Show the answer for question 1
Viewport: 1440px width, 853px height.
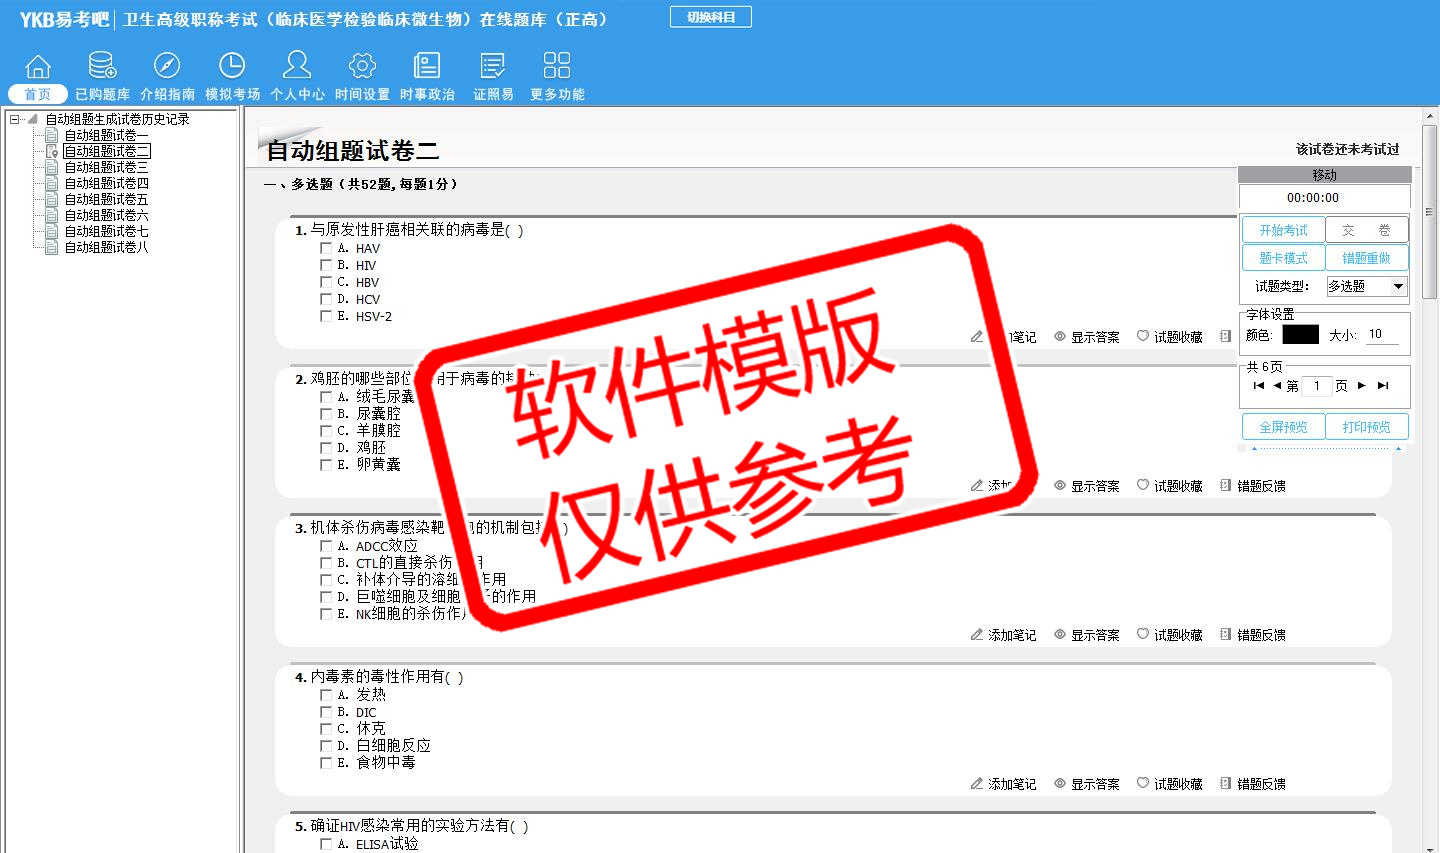pos(1087,337)
